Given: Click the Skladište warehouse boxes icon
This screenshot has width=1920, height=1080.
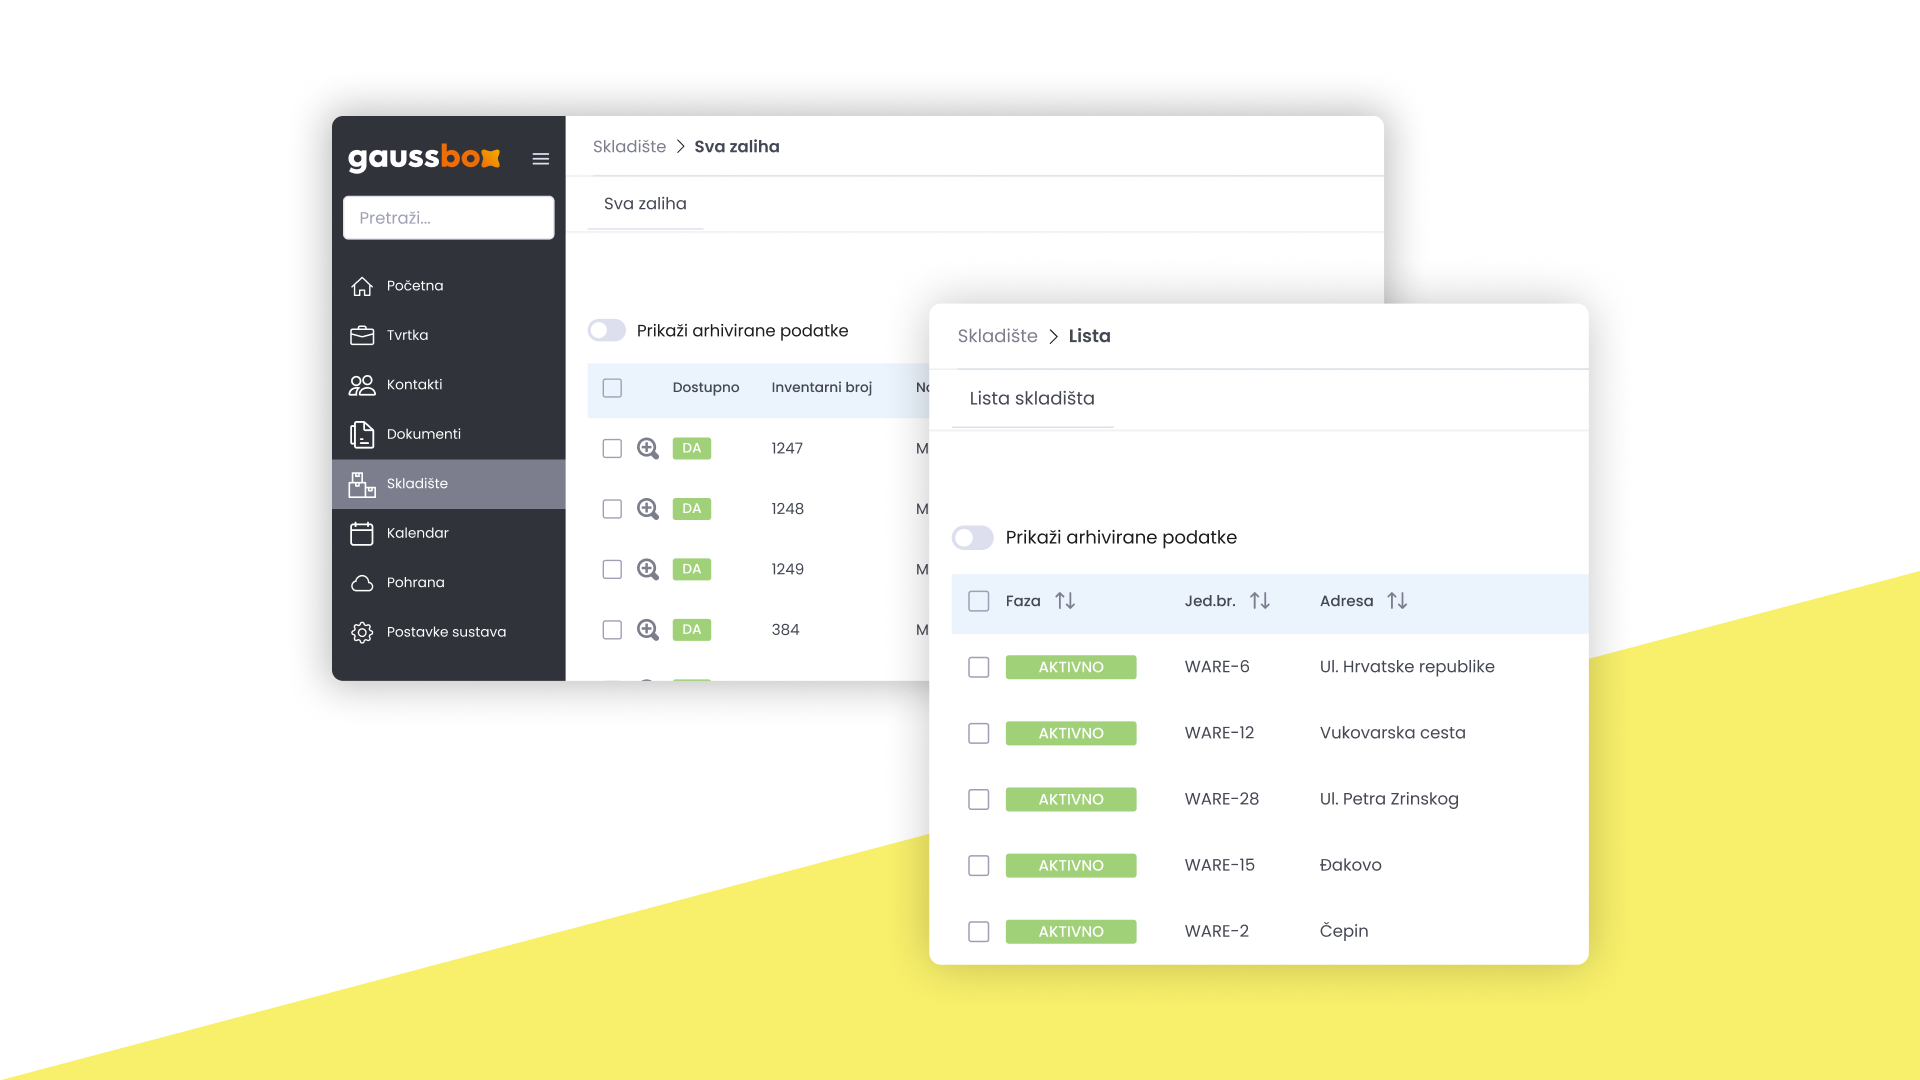Looking at the screenshot, I should click(362, 484).
